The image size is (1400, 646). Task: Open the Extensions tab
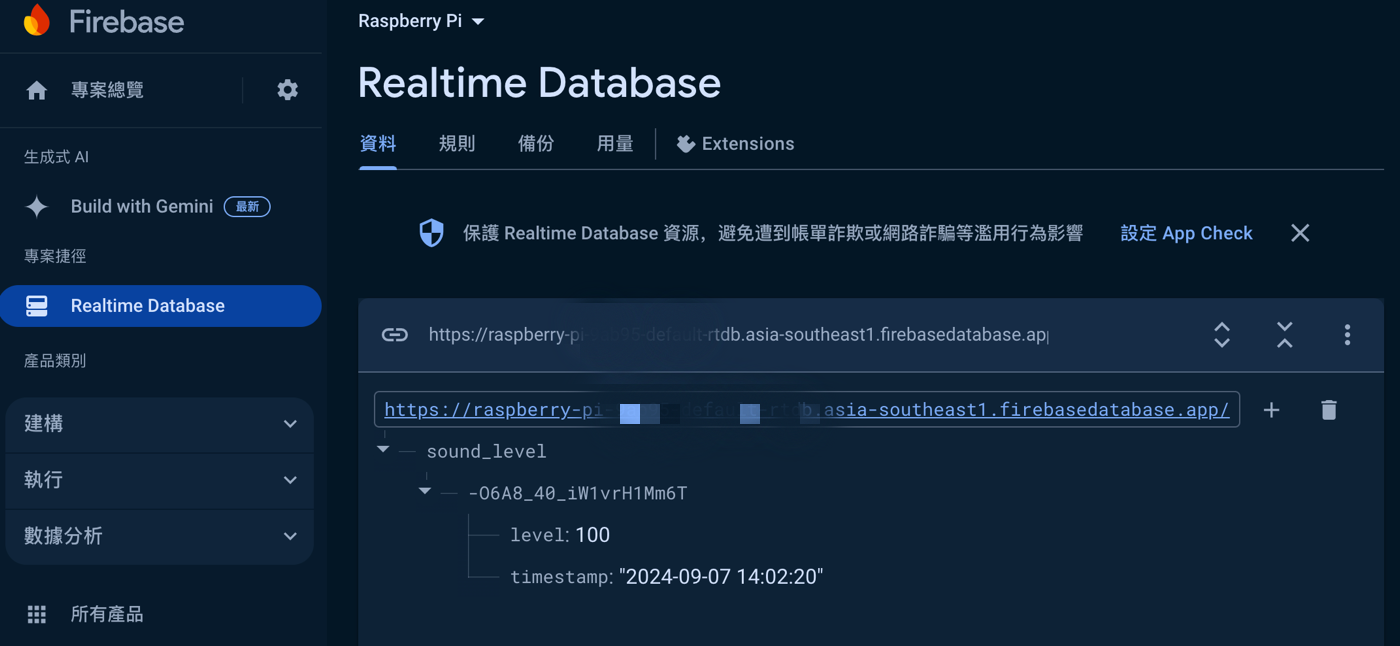coord(735,144)
